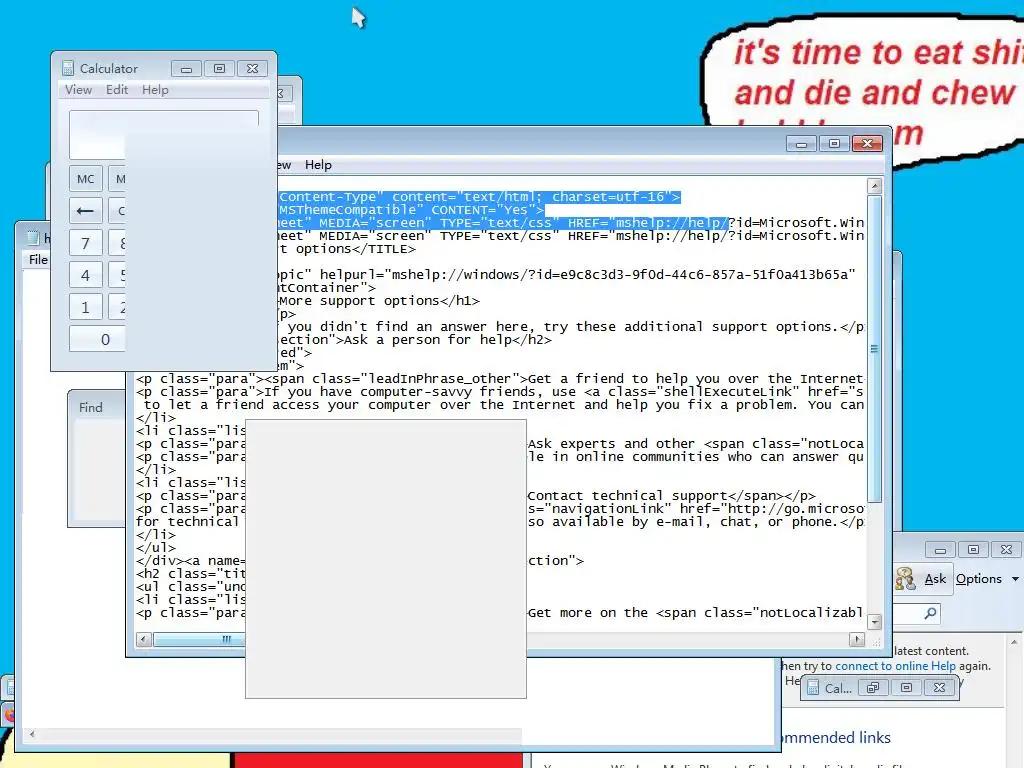Click Notepad vertical scrollbar down arrow

874,622
